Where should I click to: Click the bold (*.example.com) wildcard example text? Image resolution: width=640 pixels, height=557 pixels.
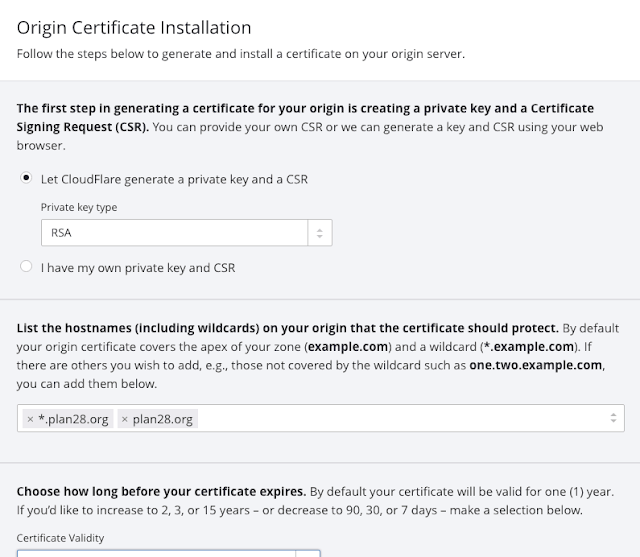pos(487,346)
